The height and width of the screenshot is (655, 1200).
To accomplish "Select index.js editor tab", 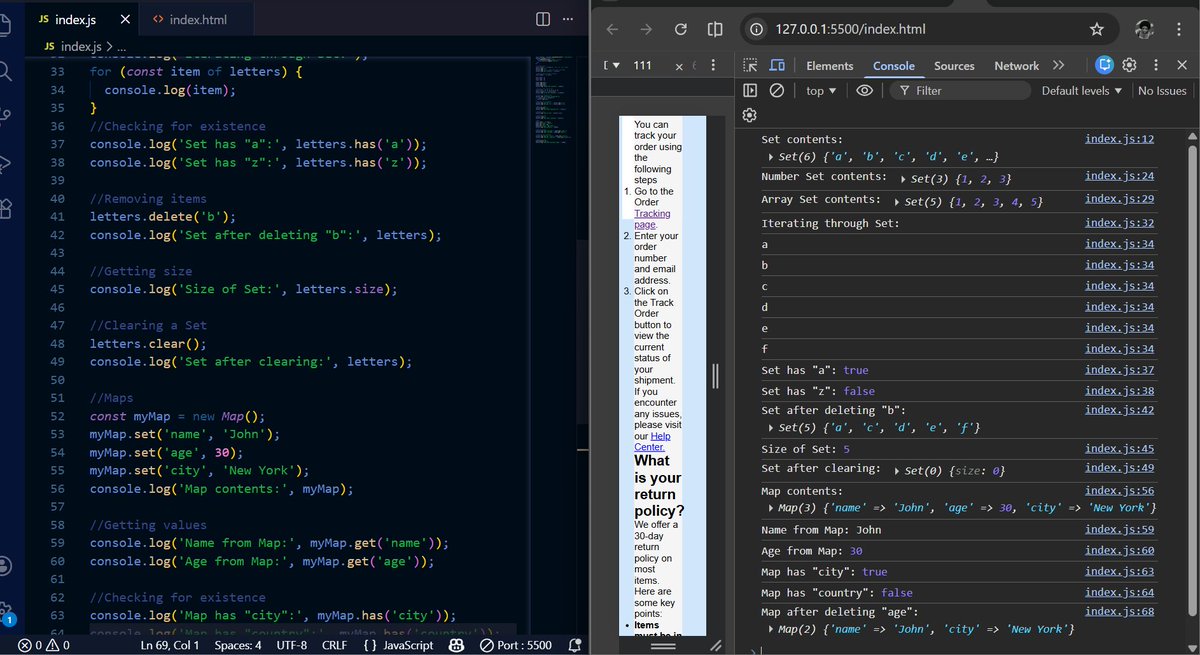I will point(76,20).
